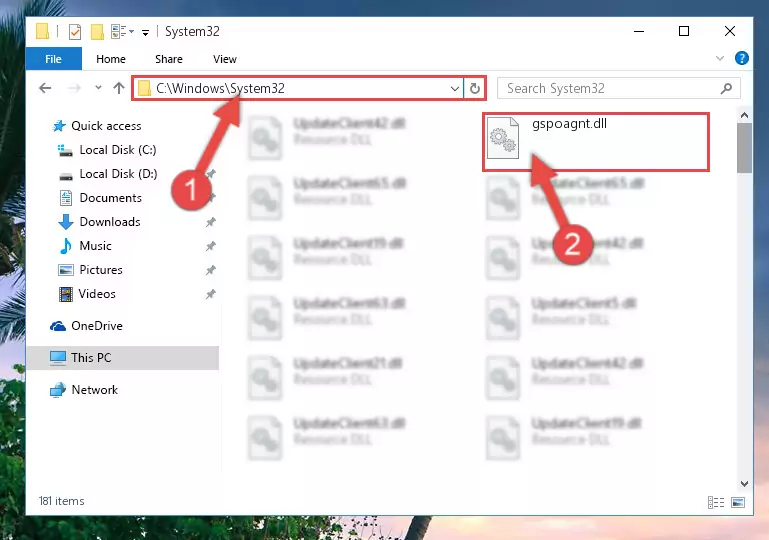
Task: Click the pin icon beside Videos
Action: 210,294
